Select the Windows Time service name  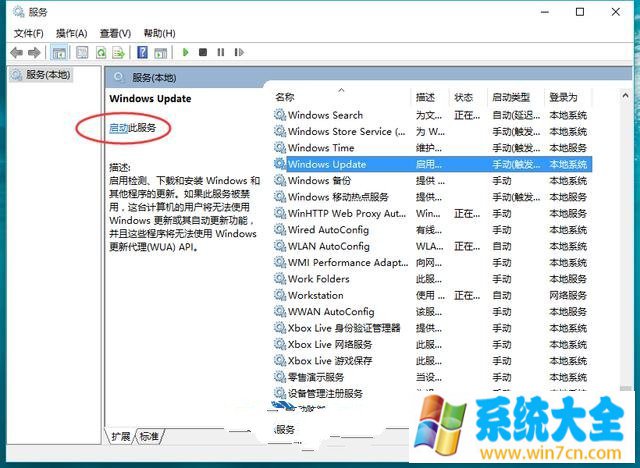(321, 148)
